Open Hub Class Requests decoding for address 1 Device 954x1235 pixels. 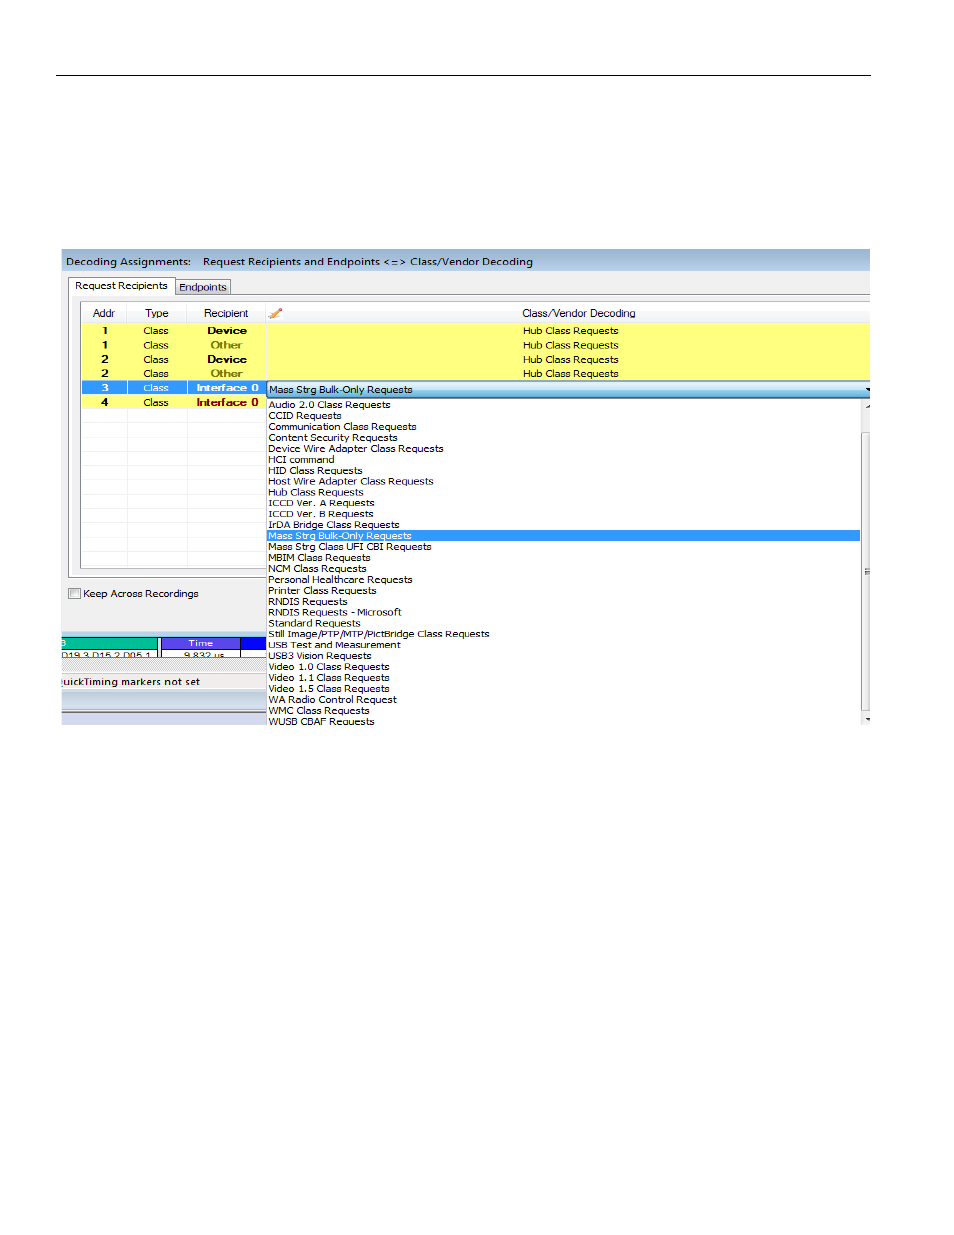pyautogui.click(x=570, y=331)
